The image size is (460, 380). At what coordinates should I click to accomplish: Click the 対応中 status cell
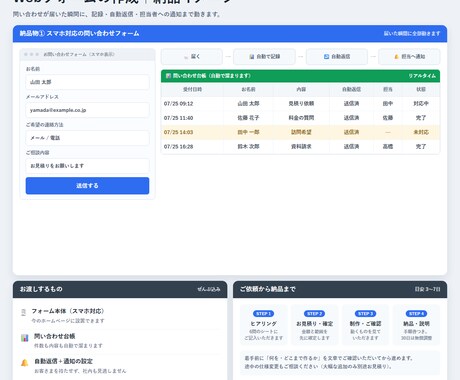click(421, 104)
